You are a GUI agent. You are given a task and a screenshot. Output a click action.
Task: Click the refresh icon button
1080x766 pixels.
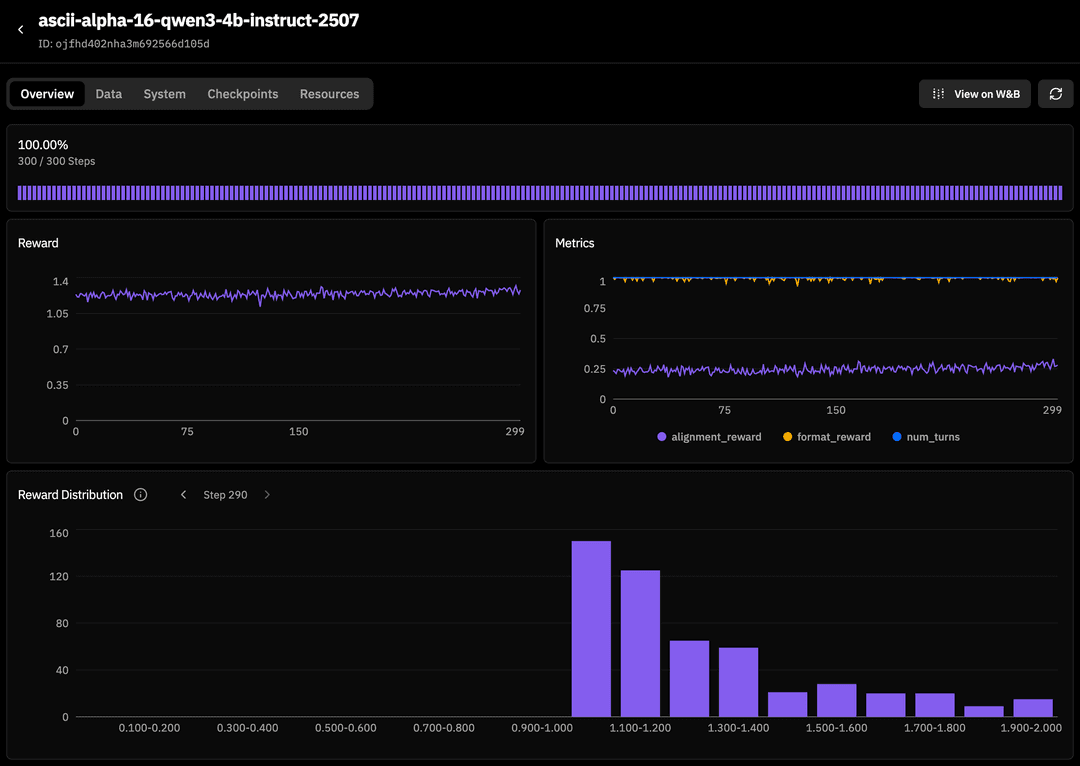(1055, 94)
